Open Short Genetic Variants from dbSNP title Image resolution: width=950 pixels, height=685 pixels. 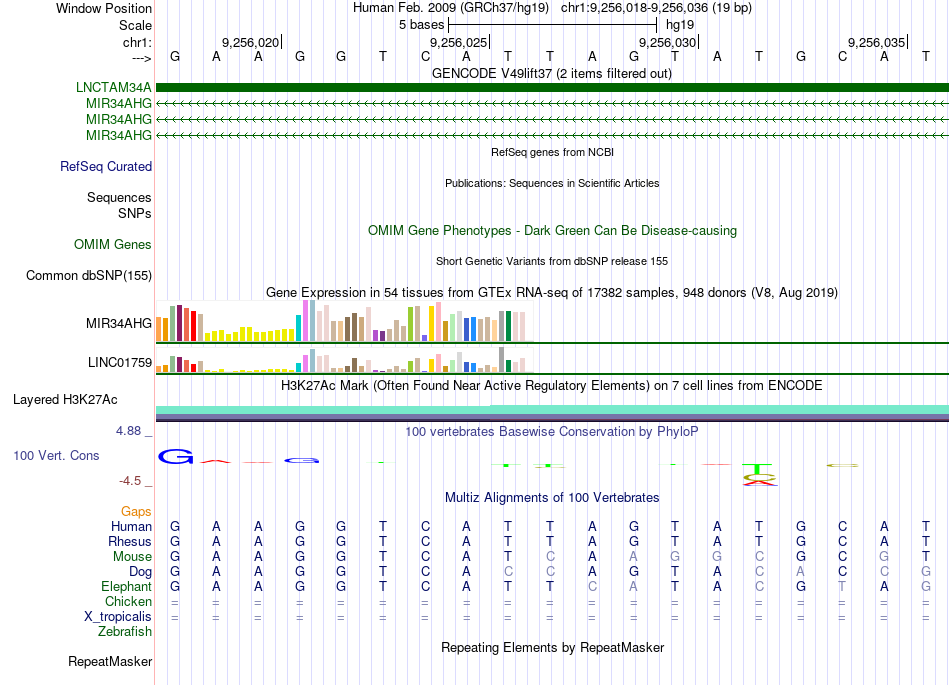click(x=552, y=261)
